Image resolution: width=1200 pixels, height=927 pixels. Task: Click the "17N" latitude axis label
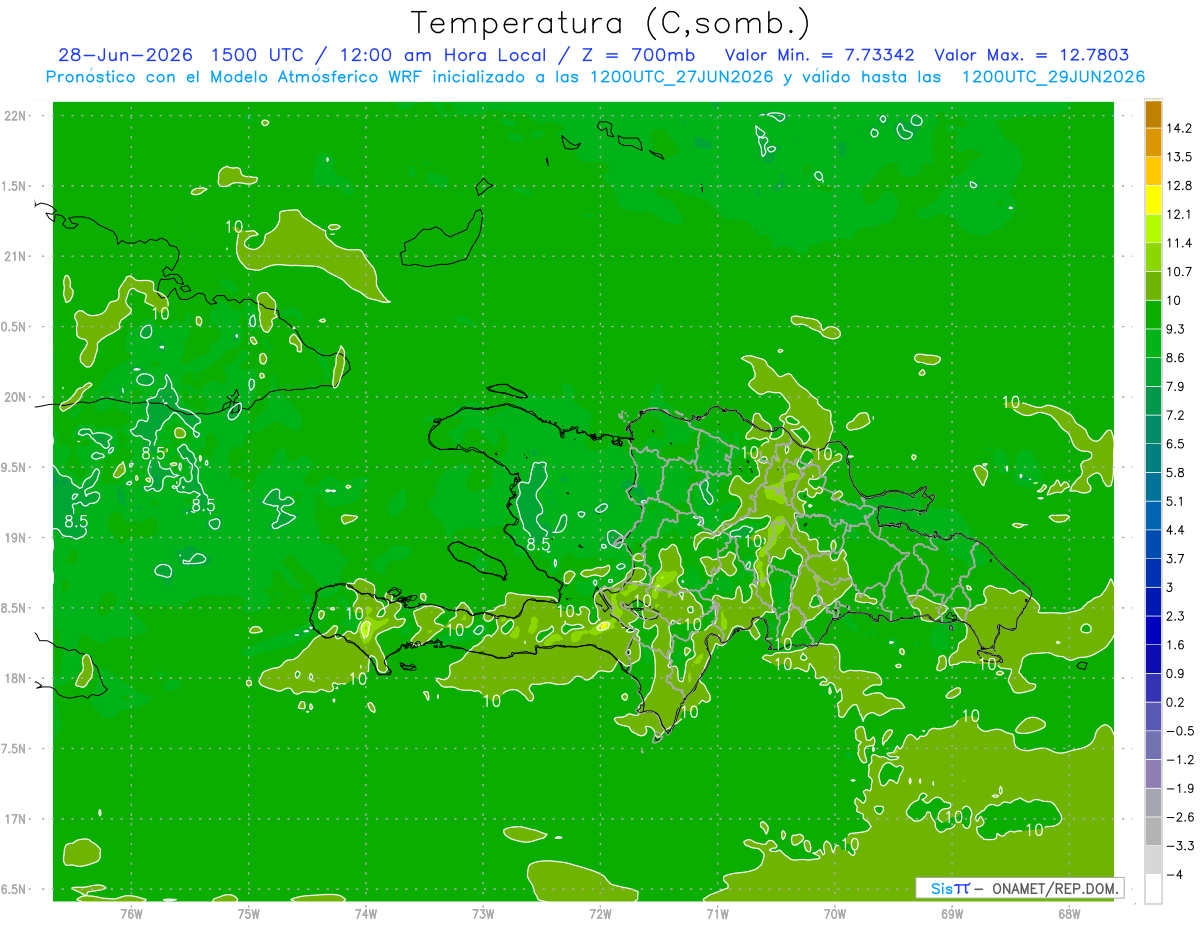[17, 819]
